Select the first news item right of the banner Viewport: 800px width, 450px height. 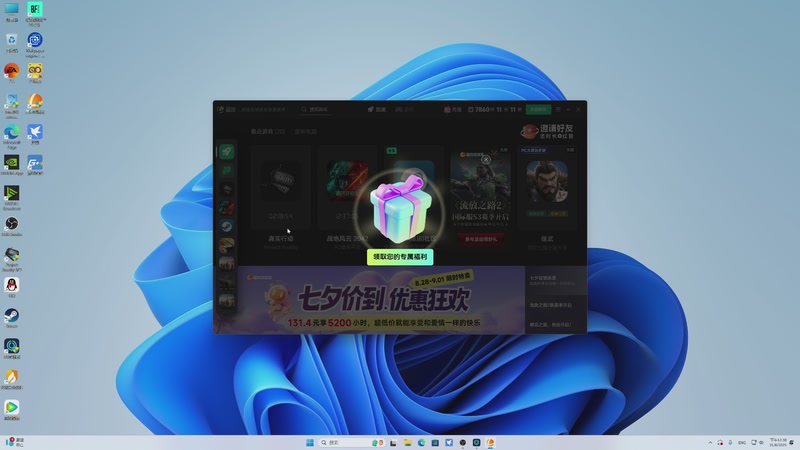[556, 281]
